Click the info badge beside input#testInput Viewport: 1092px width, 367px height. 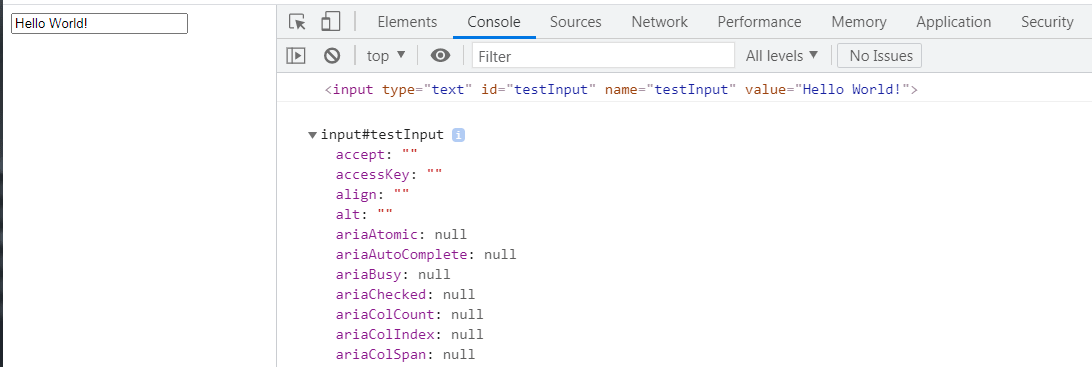click(x=458, y=135)
